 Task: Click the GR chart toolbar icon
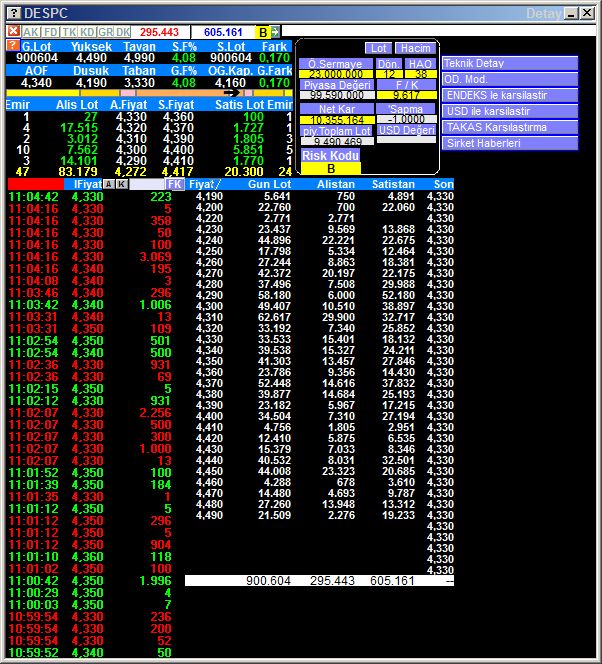point(105,32)
